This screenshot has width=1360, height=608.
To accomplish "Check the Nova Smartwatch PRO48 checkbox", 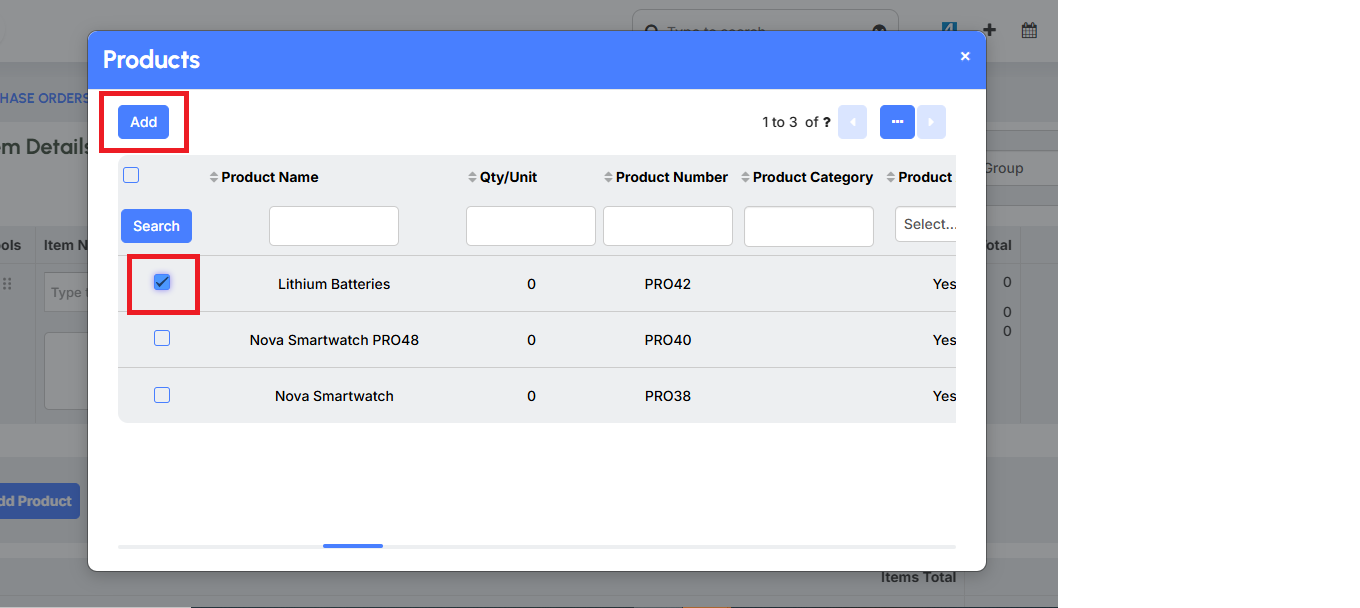I will (162, 338).
